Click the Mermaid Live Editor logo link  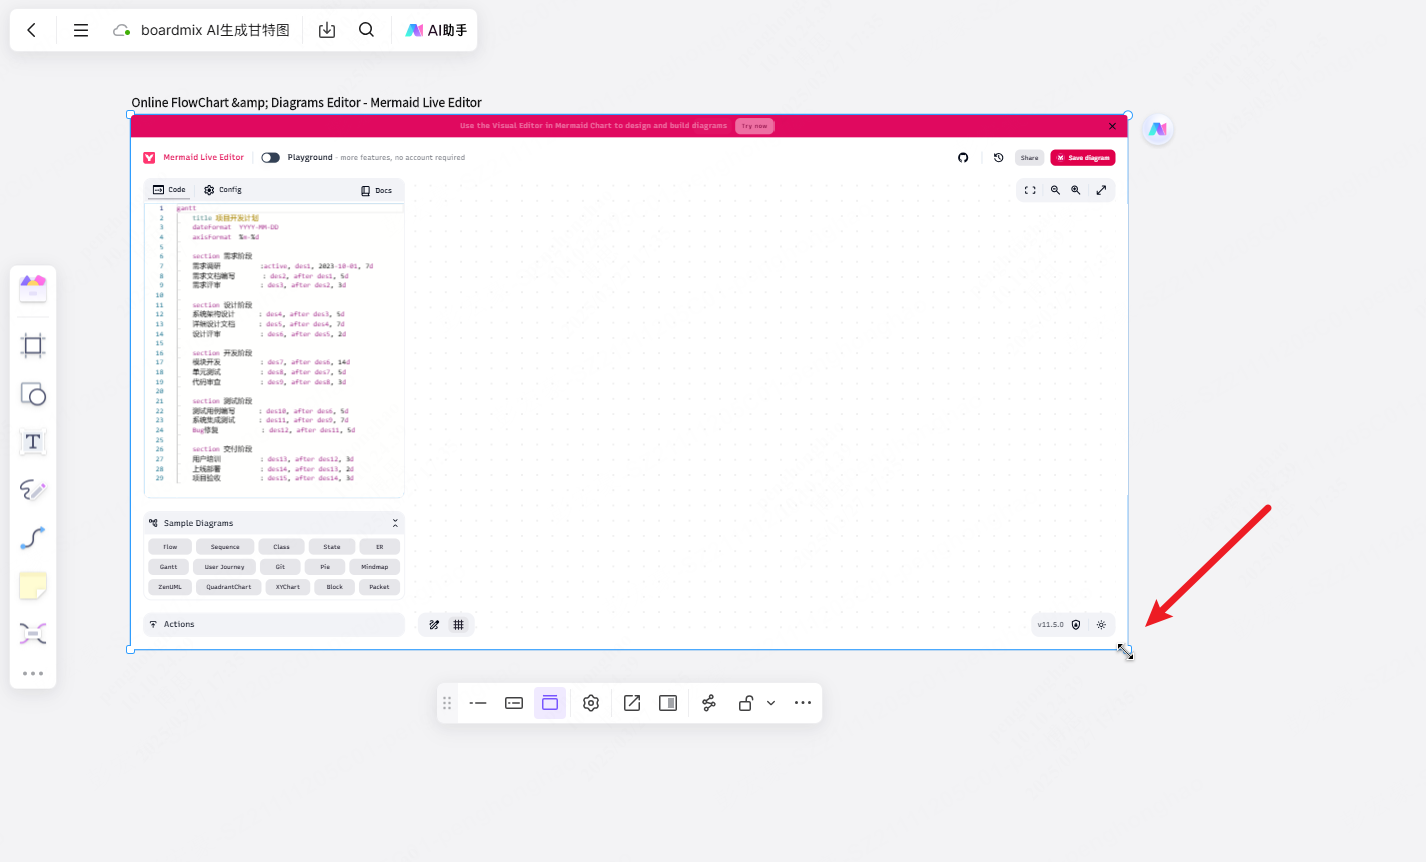pos(194,157)
